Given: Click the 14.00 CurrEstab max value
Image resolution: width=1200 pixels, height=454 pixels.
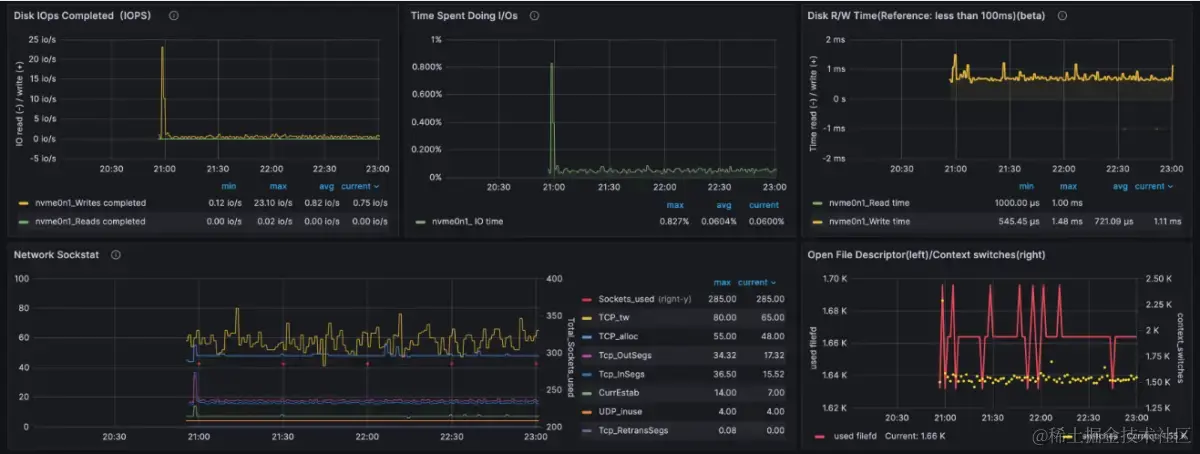Looking at the screenshot, I should [724, 393].
